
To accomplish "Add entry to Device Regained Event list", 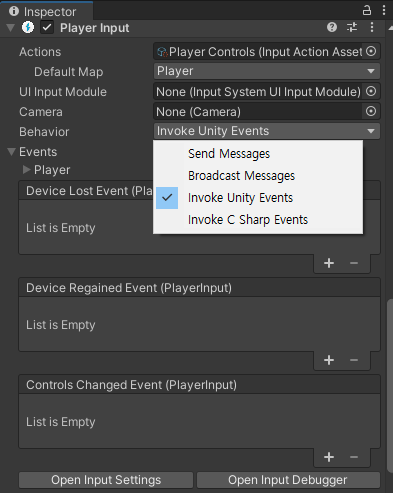I will click(329, 360).
